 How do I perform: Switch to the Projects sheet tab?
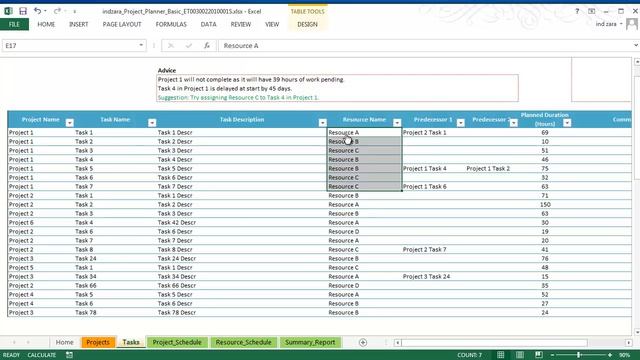coord(98,342)
